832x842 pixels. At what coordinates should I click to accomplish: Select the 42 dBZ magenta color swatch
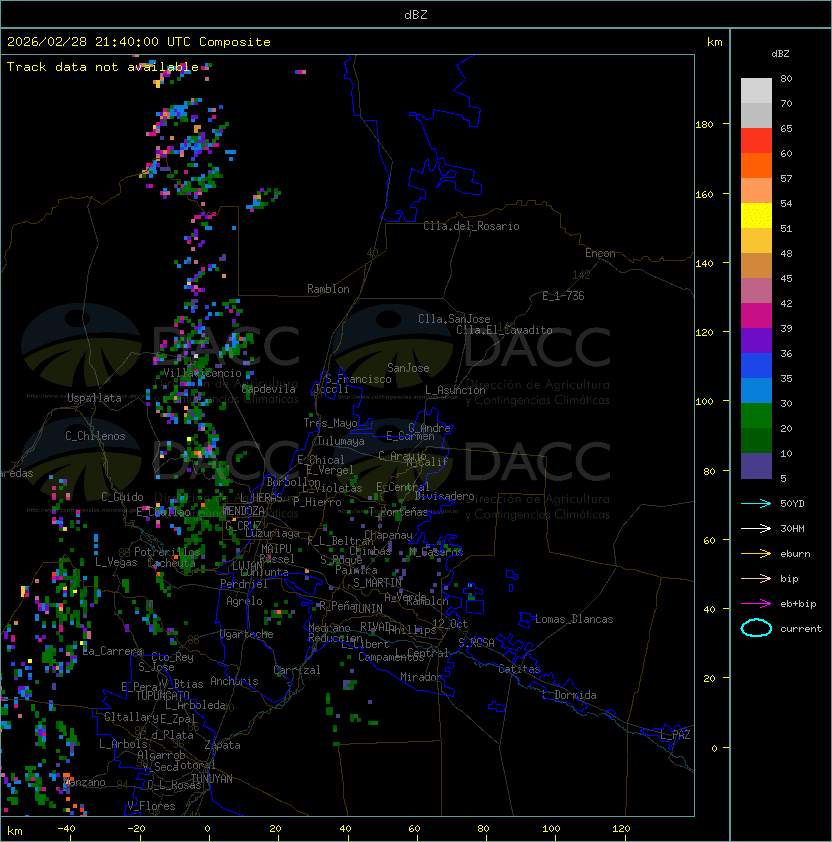tap(756, 316)
